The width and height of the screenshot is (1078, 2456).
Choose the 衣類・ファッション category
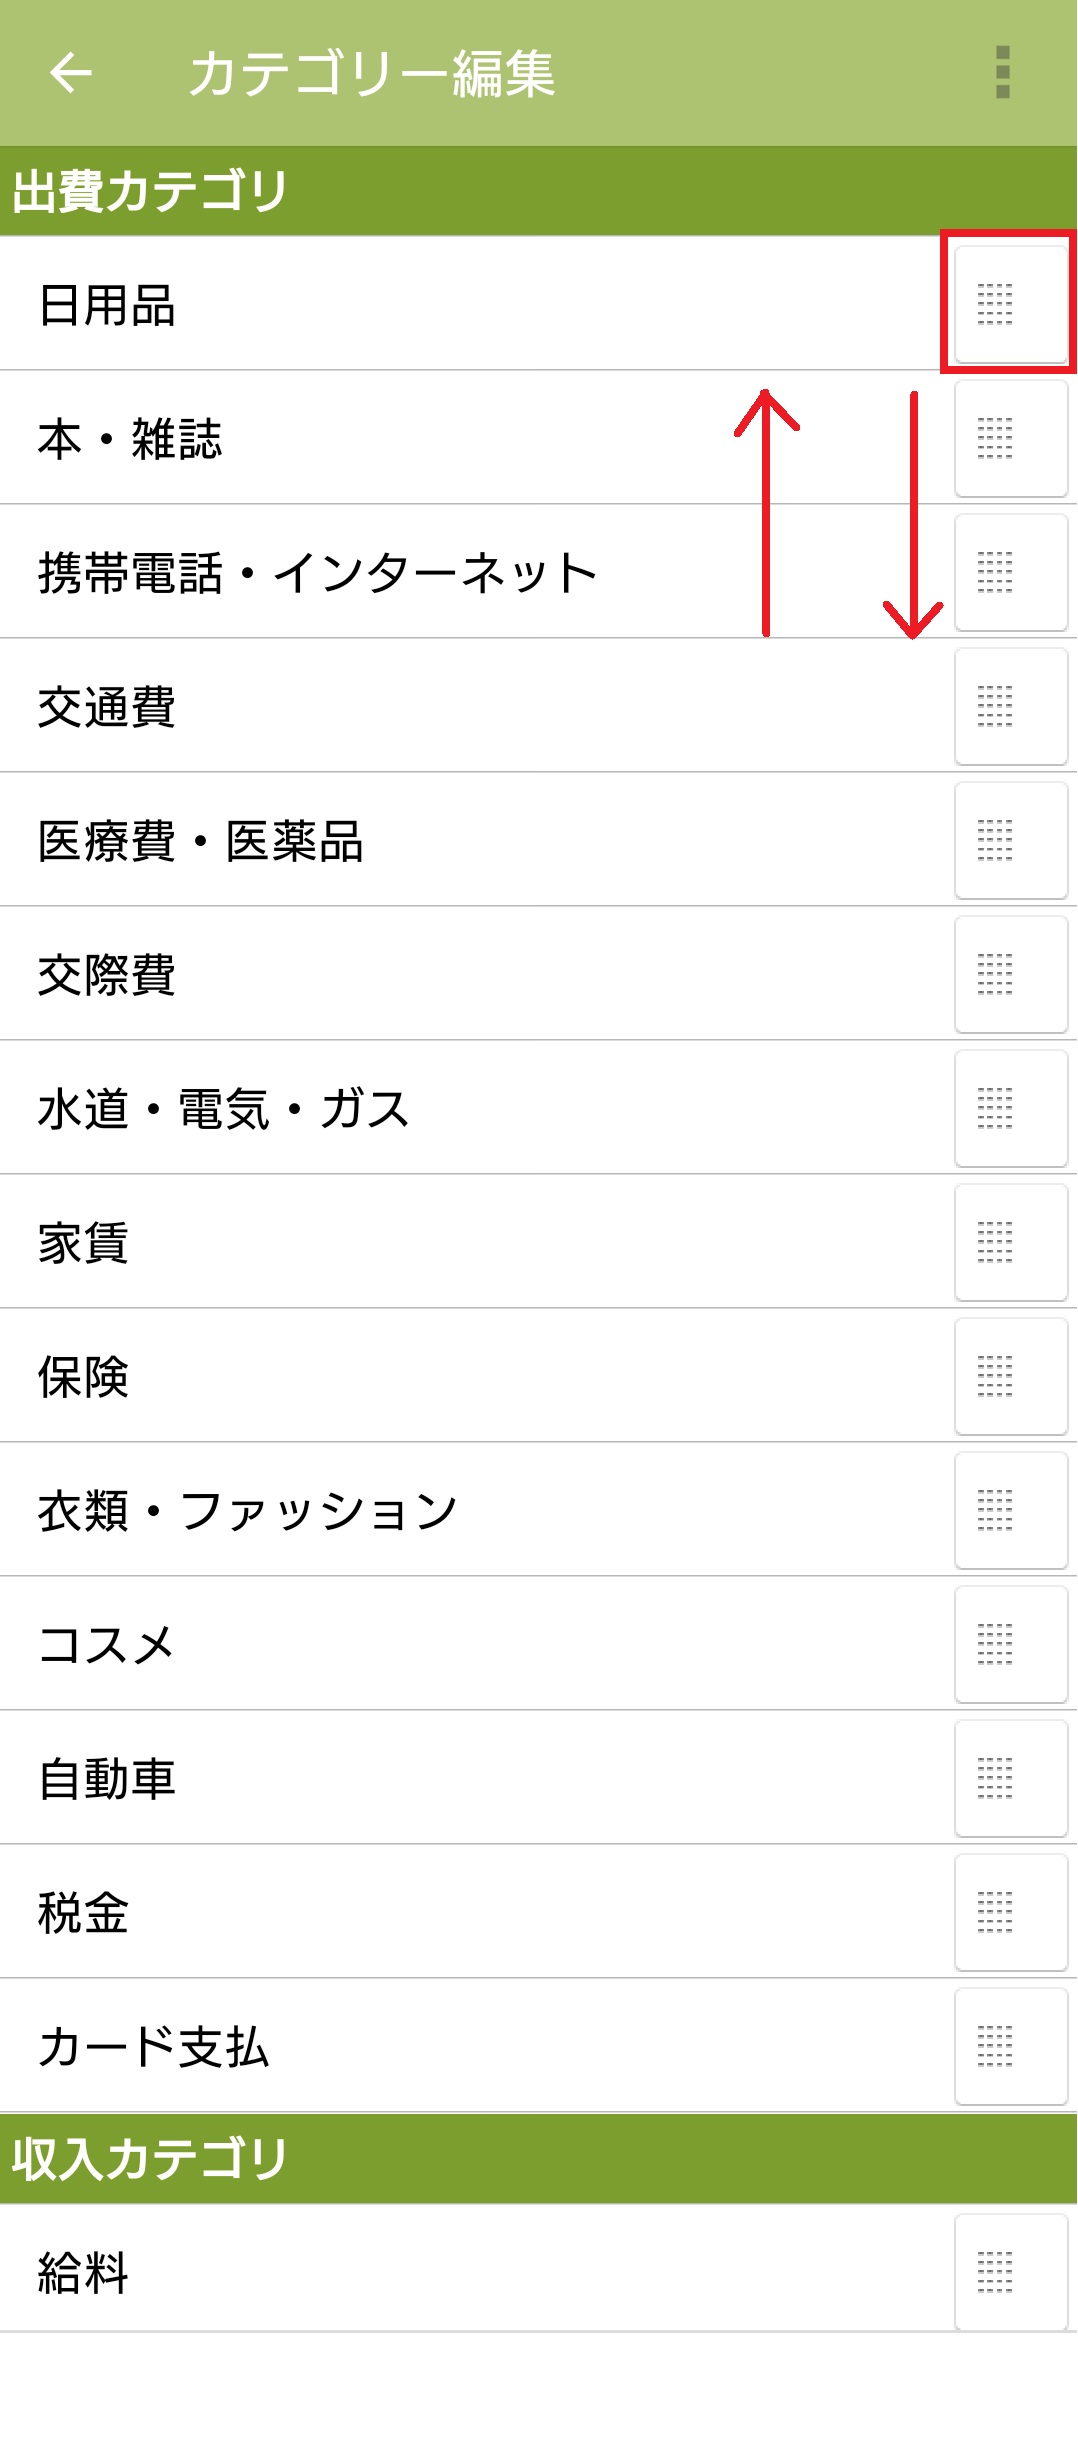[248, 1511]
